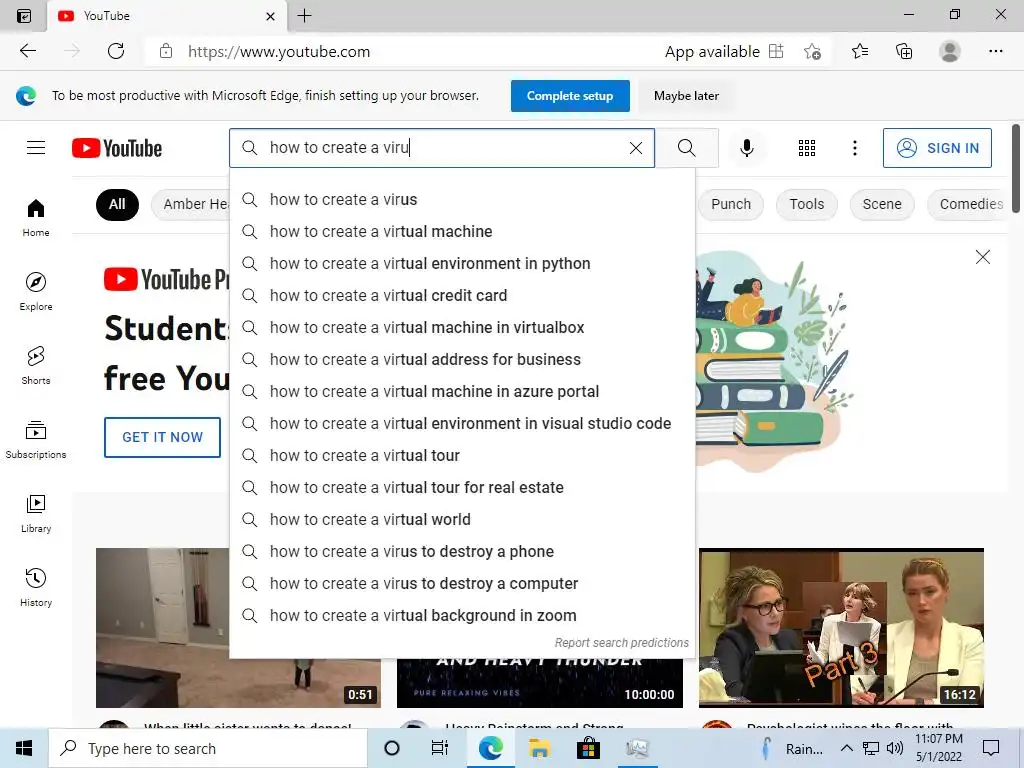Refresh the YouTube page
The height and width of the screenshot is (768, 1024).
[116, 51]
